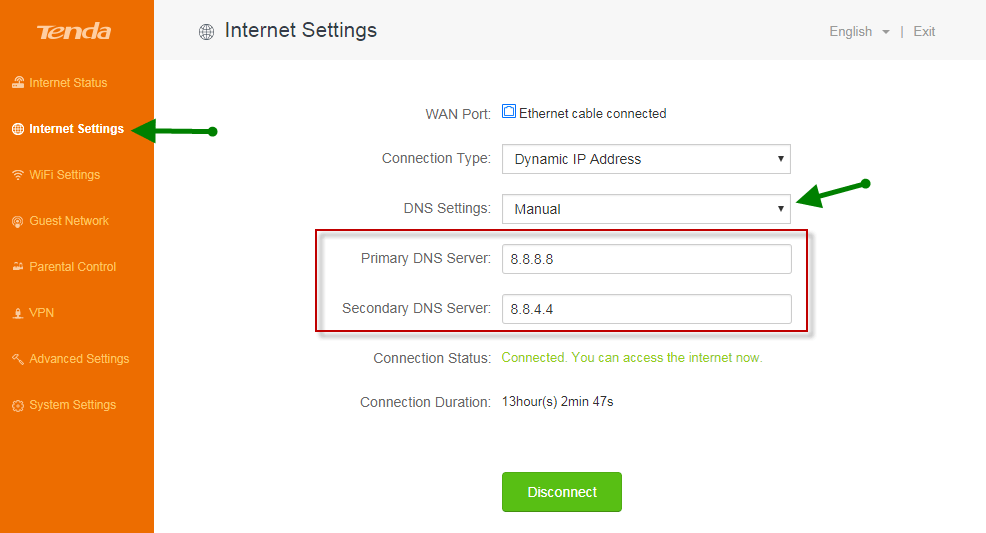986x533 pixels.
Task: Open Advanced Settings page
Action: (79, 359)
